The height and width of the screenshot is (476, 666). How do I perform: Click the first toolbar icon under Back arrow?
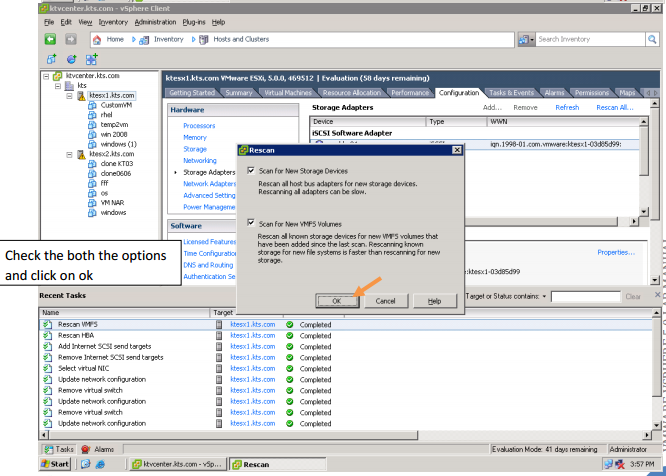(x=51, y=59)
